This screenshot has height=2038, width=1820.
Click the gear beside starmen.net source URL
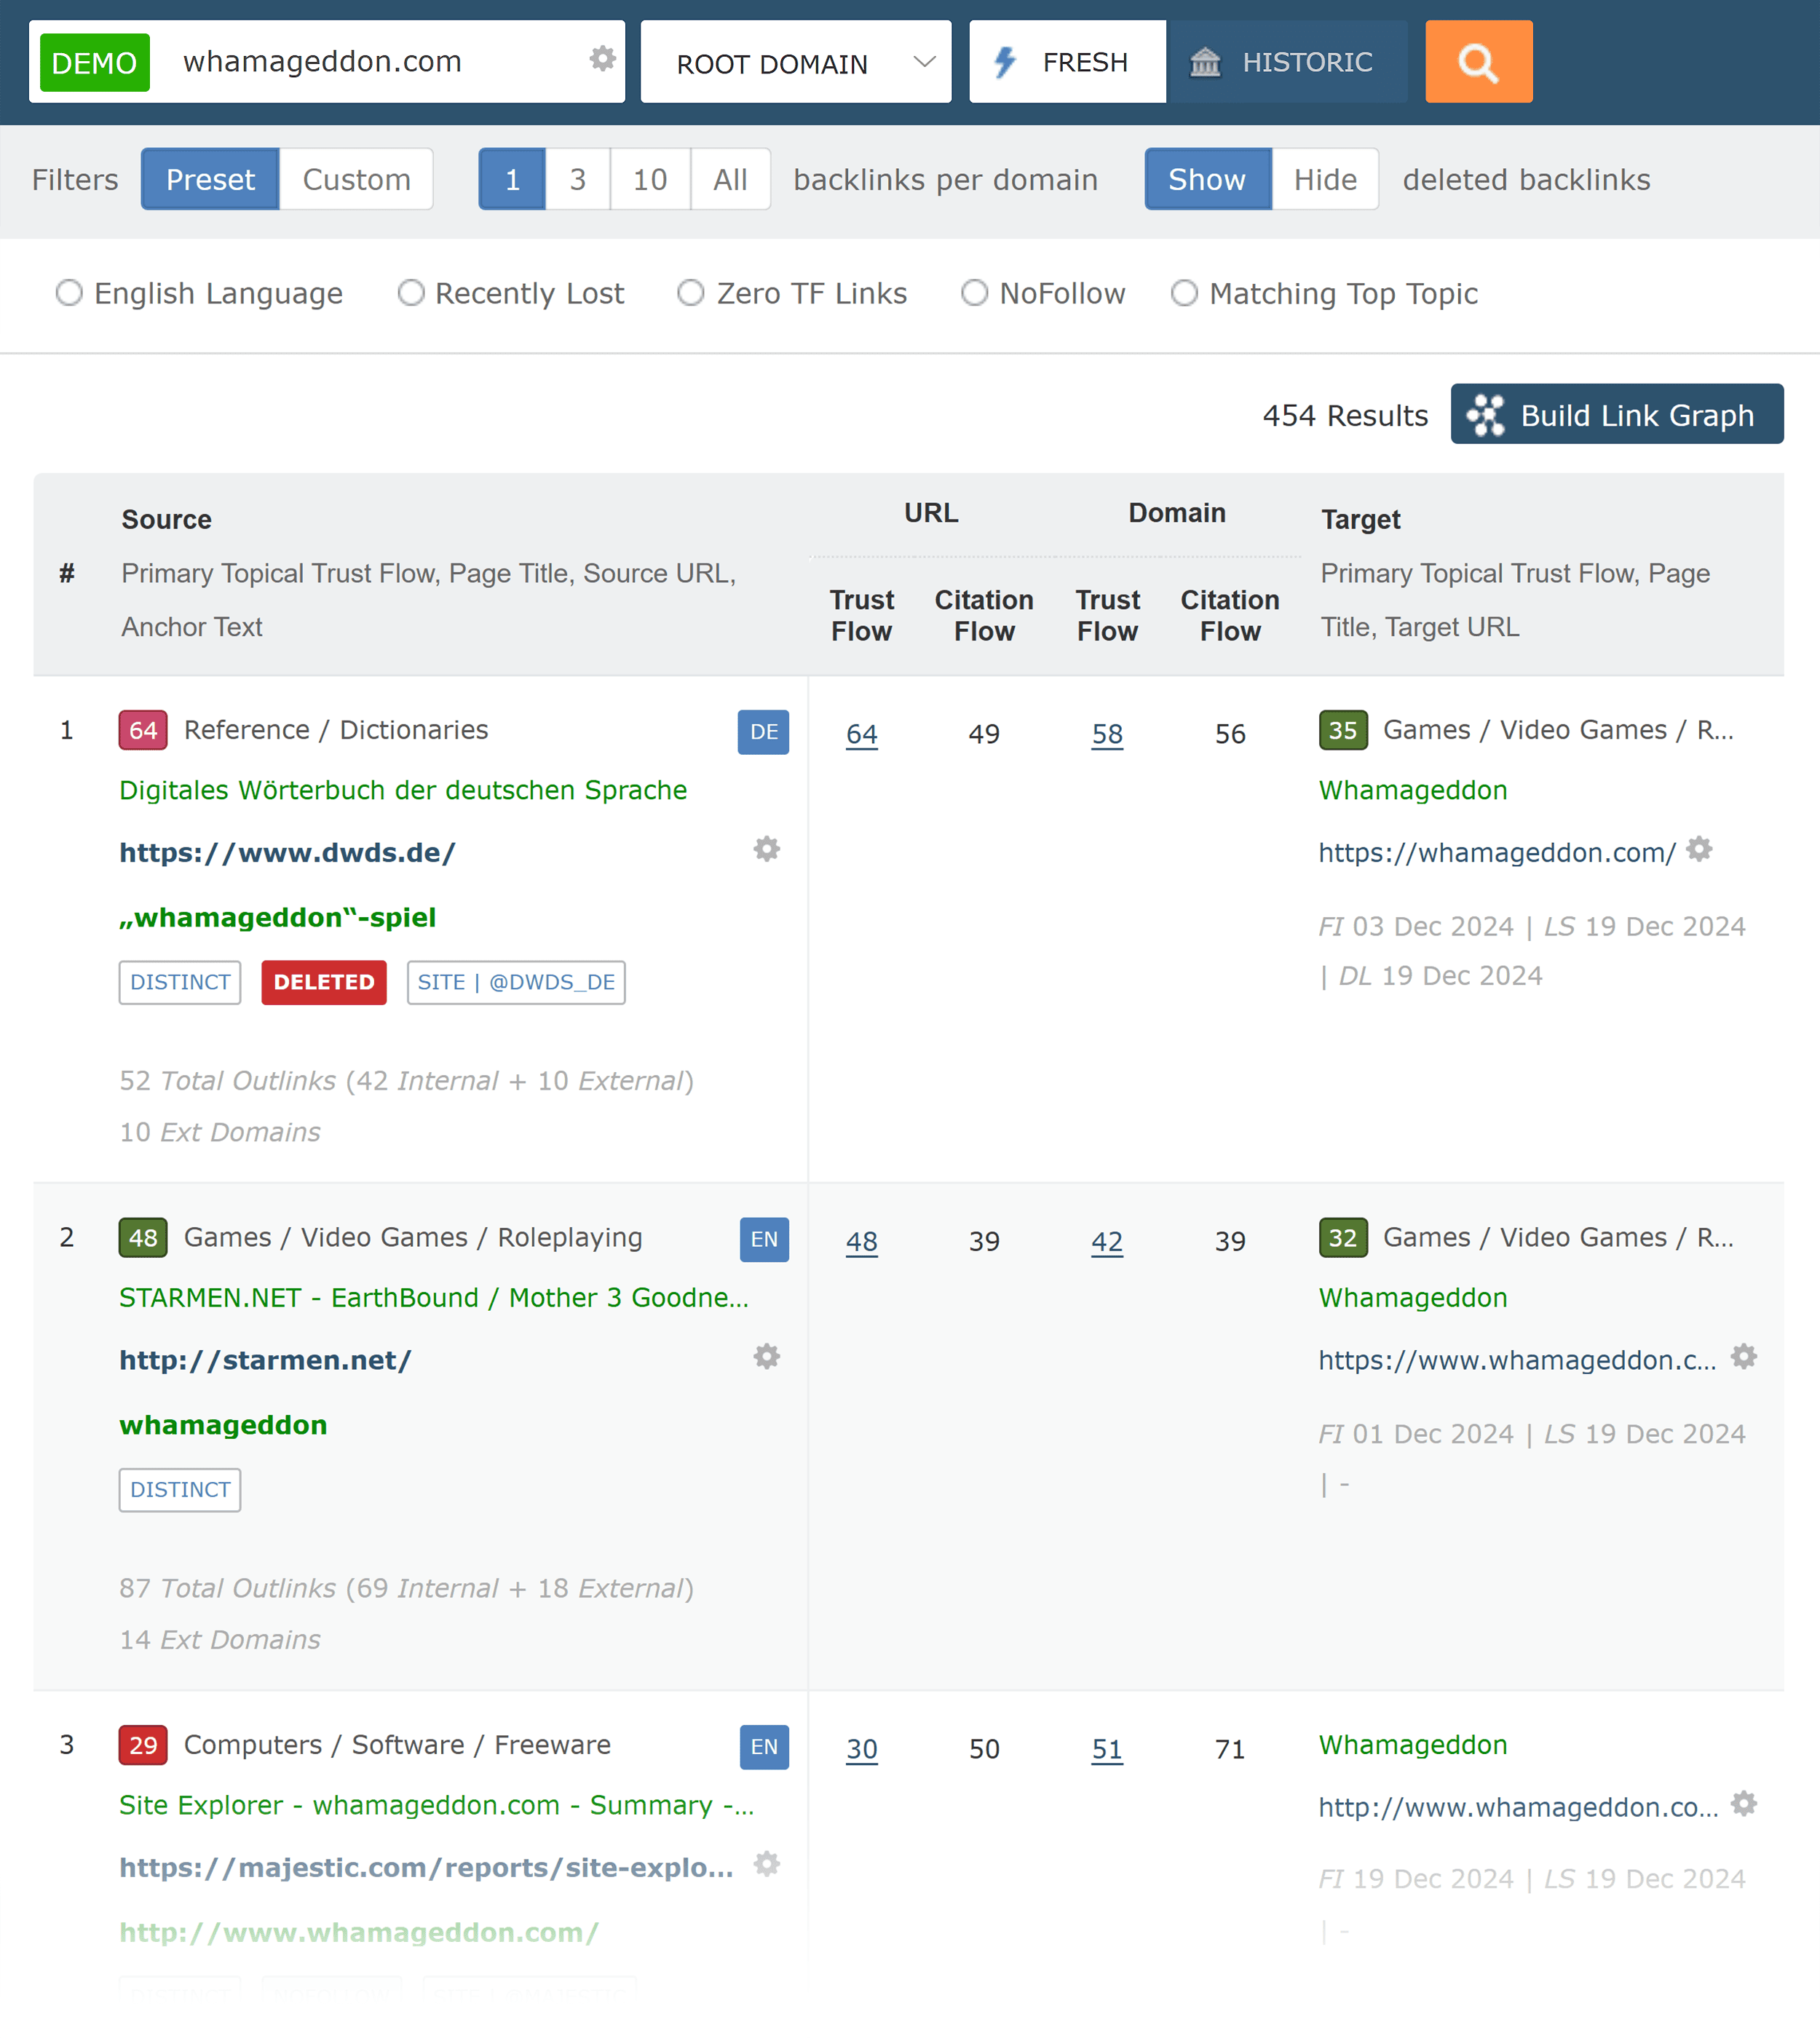click(x=767, y=1356)
